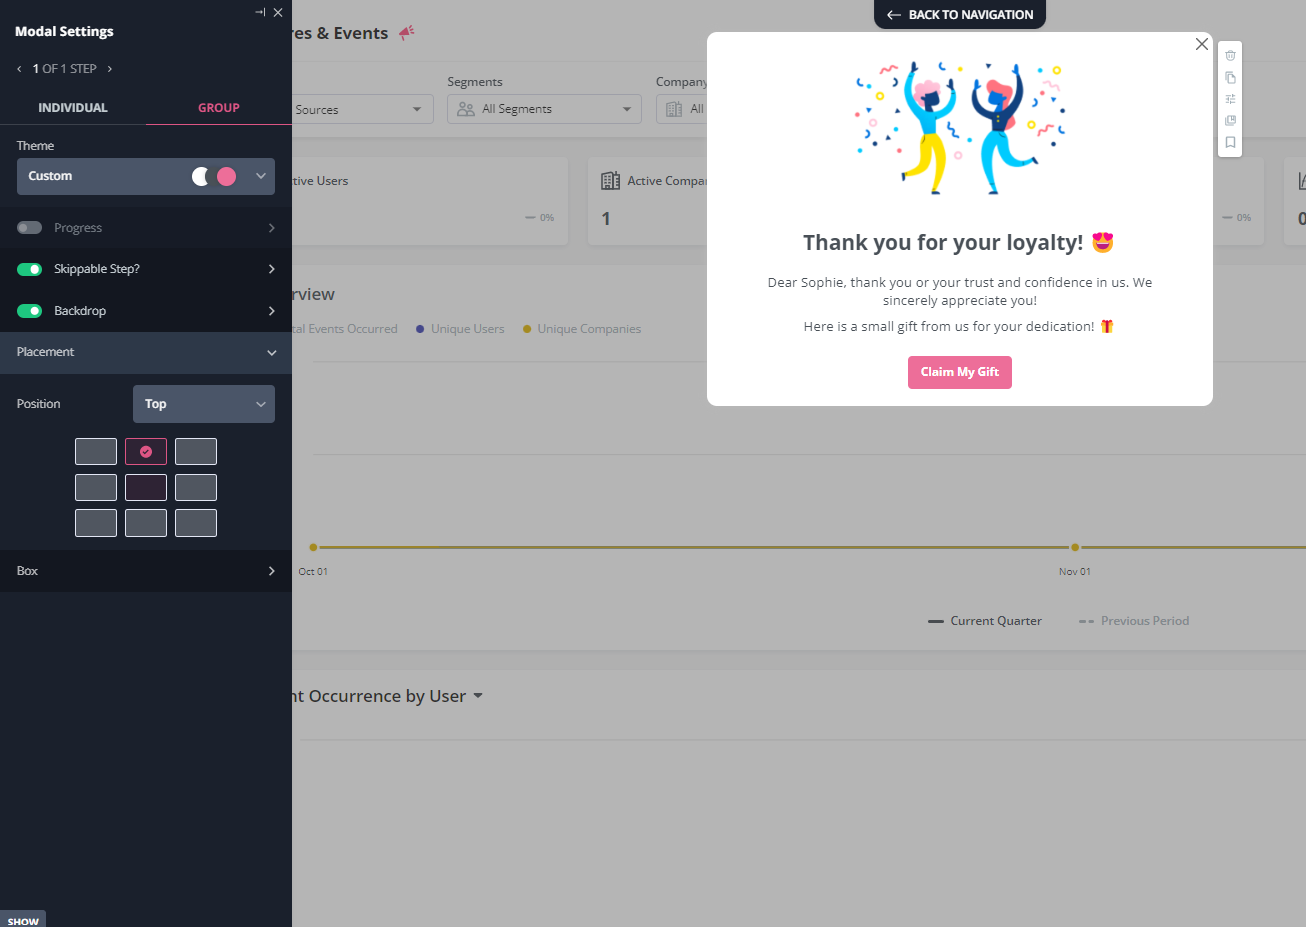Select bottom-center placement cell
This screenshot has width=1306, height=927.
click(146, 523)
